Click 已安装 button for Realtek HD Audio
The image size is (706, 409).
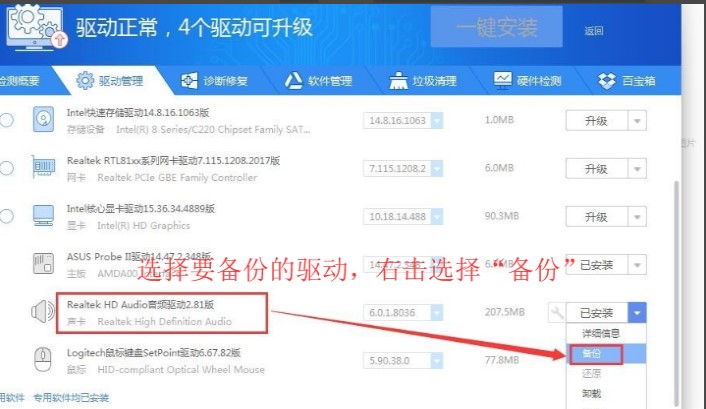597,313
